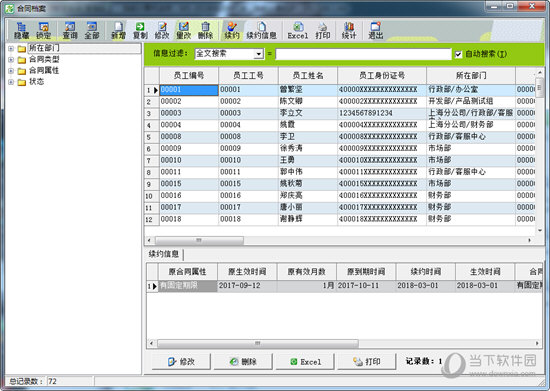
Task: Click row 12 record selector
Action: point(152,219)
